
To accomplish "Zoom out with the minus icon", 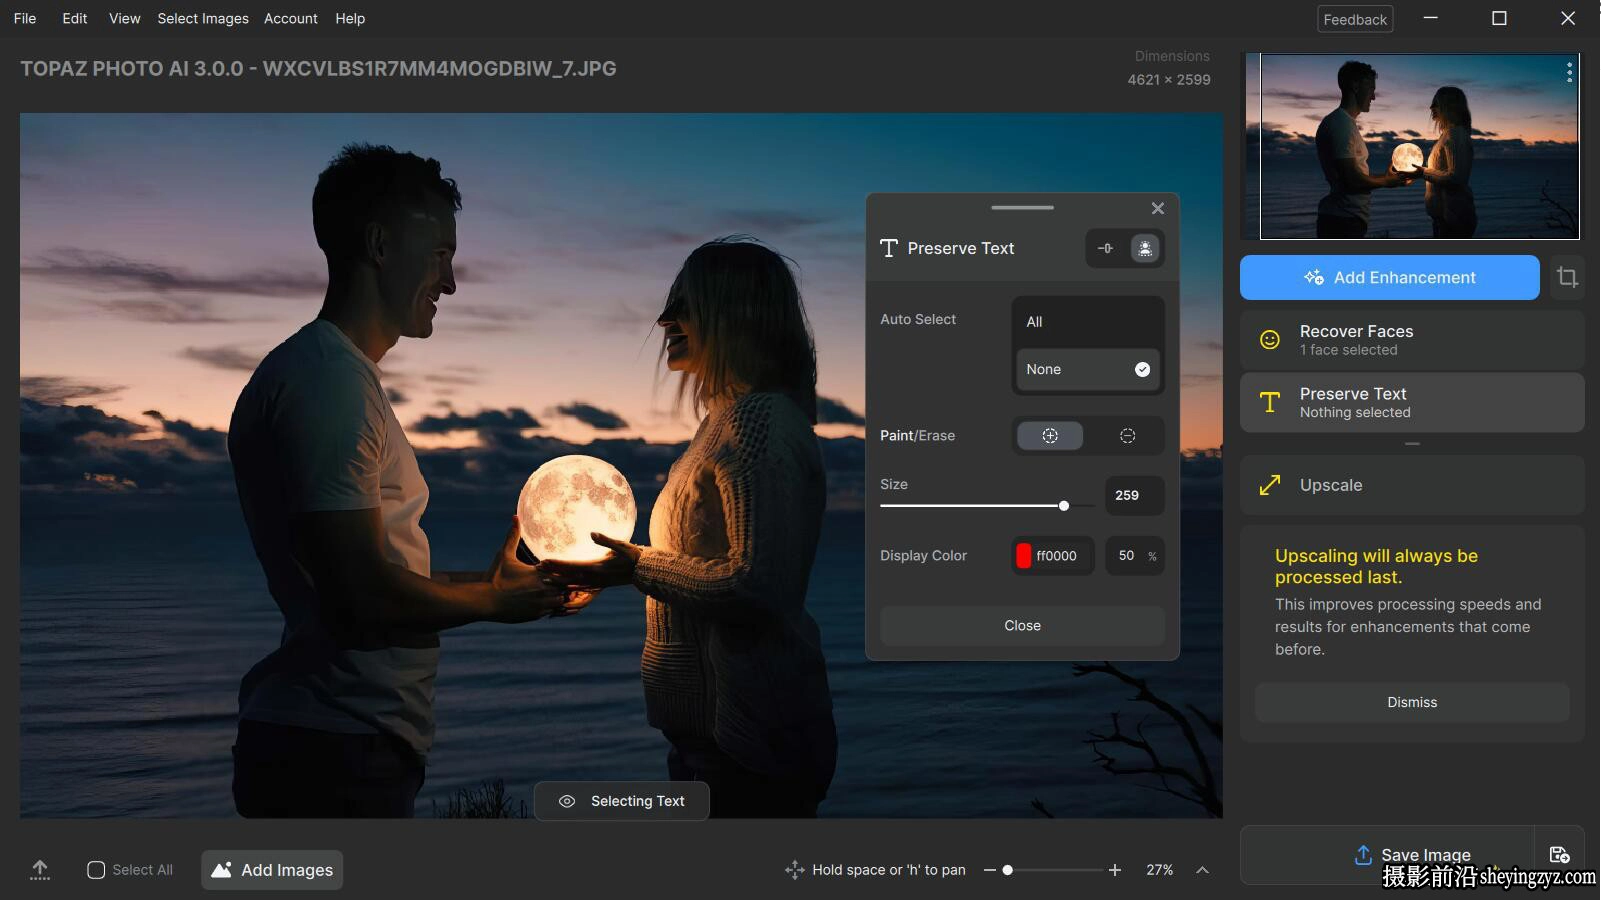I will [x=989, y=870].
